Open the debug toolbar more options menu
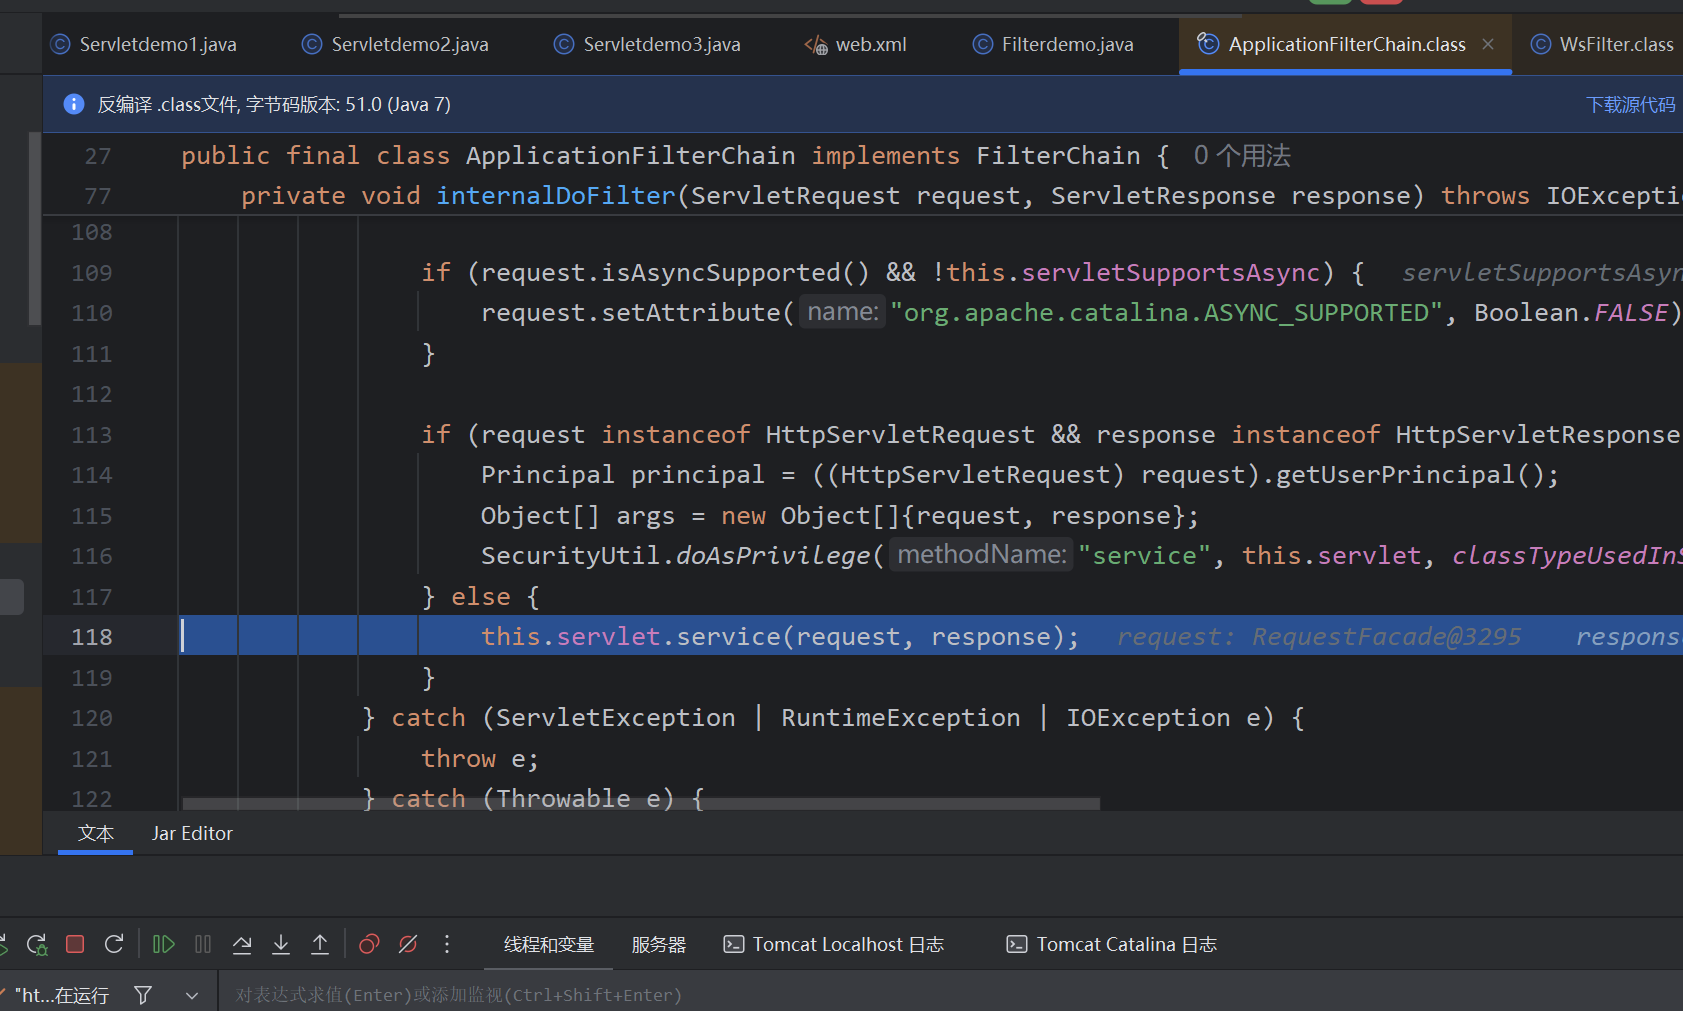This screenshot has width=1683, height=1011. (447, 944)
